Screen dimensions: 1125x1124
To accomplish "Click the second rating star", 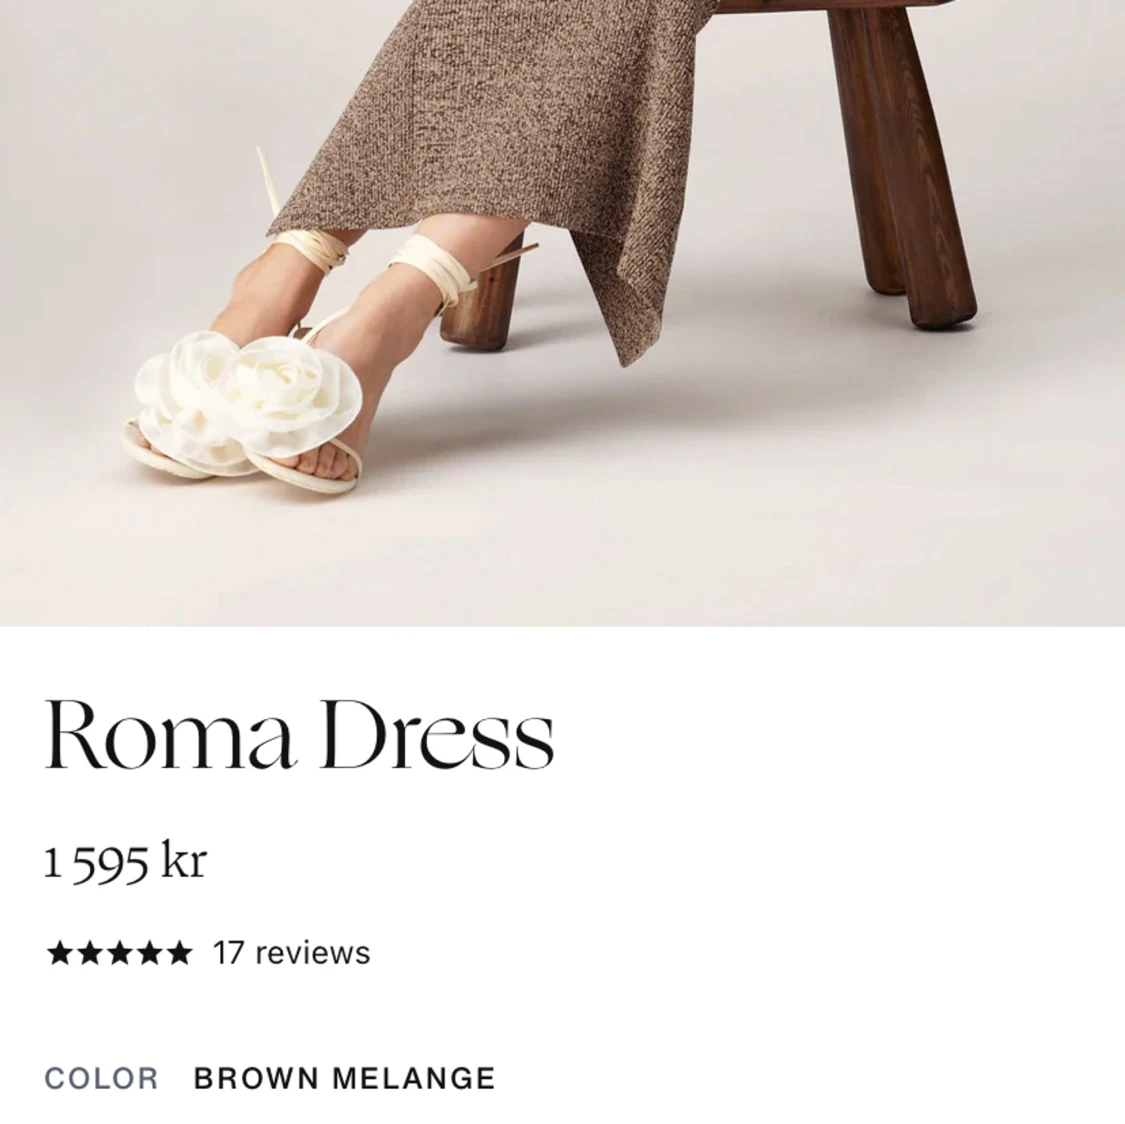I will (x=89, y=953).
